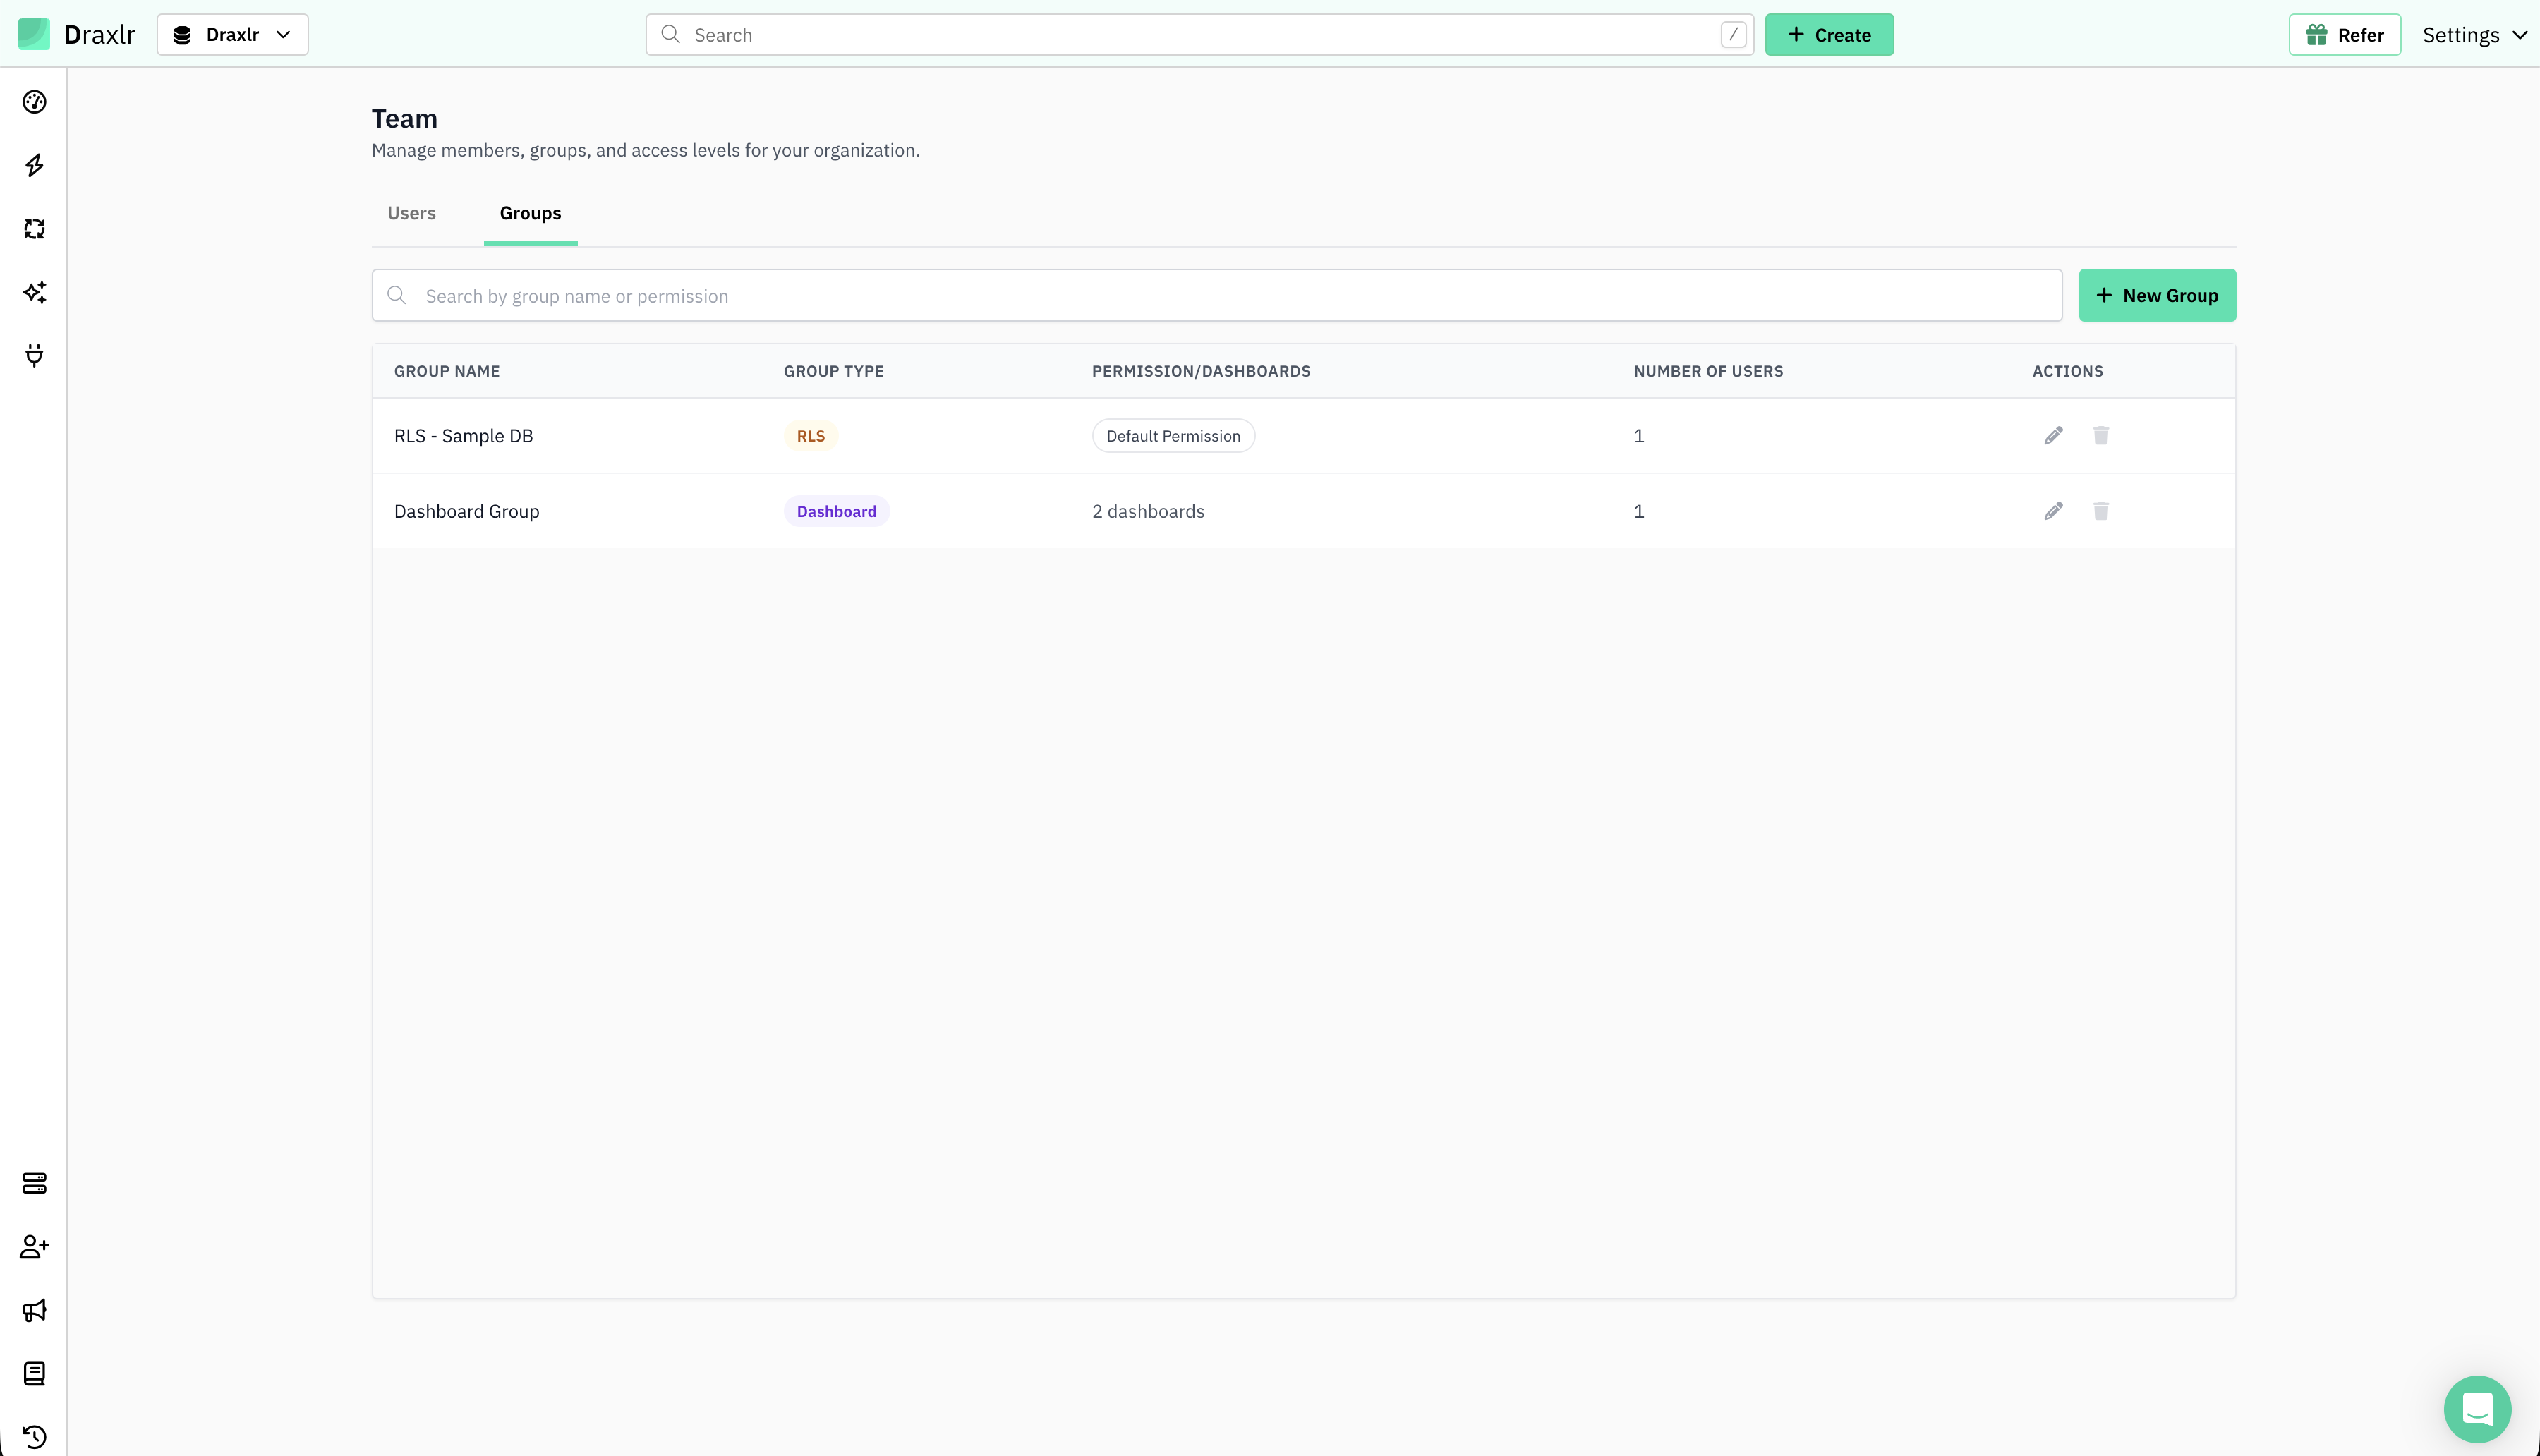The image size is (2540, 1456).
Task: Select the Groups tab
Action: coord(530,213)
